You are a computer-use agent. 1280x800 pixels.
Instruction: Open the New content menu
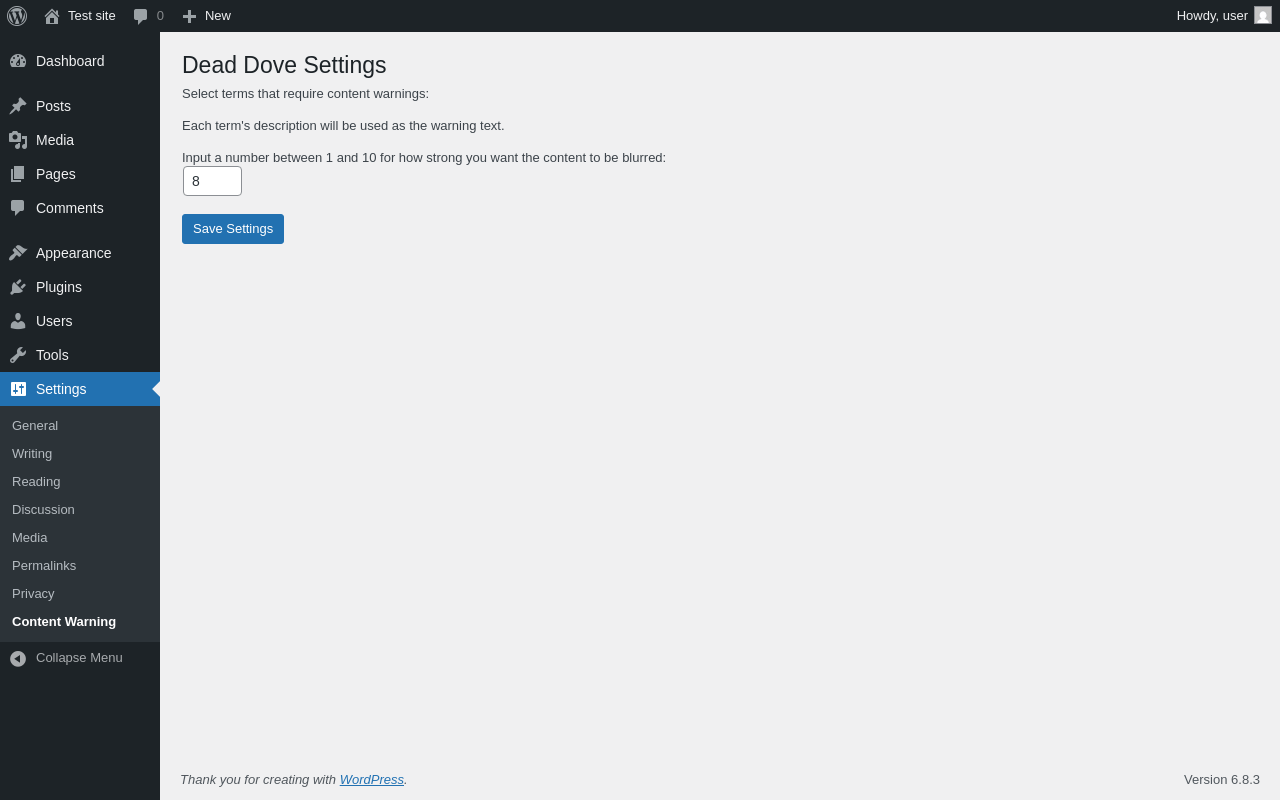[x=207, y=16]
